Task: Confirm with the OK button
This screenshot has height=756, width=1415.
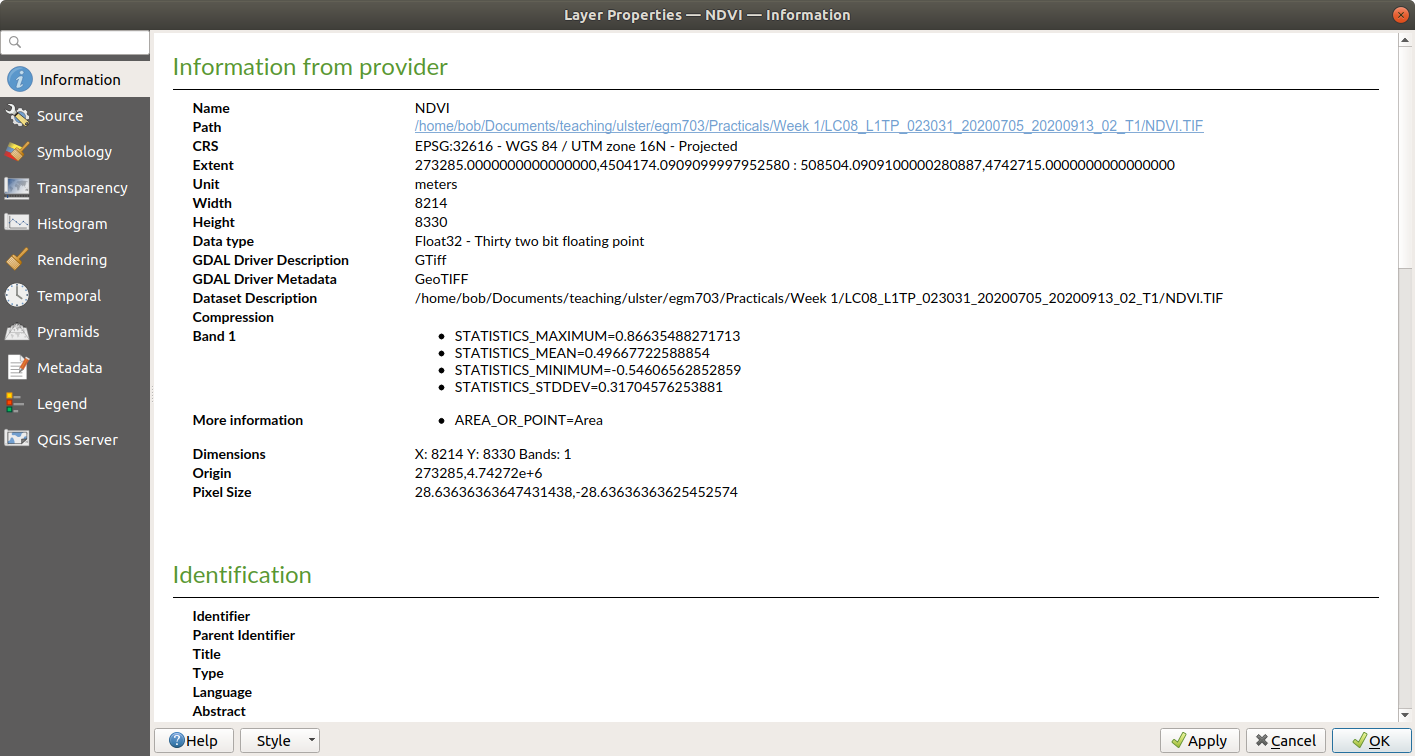Action: click(1370, 741)
